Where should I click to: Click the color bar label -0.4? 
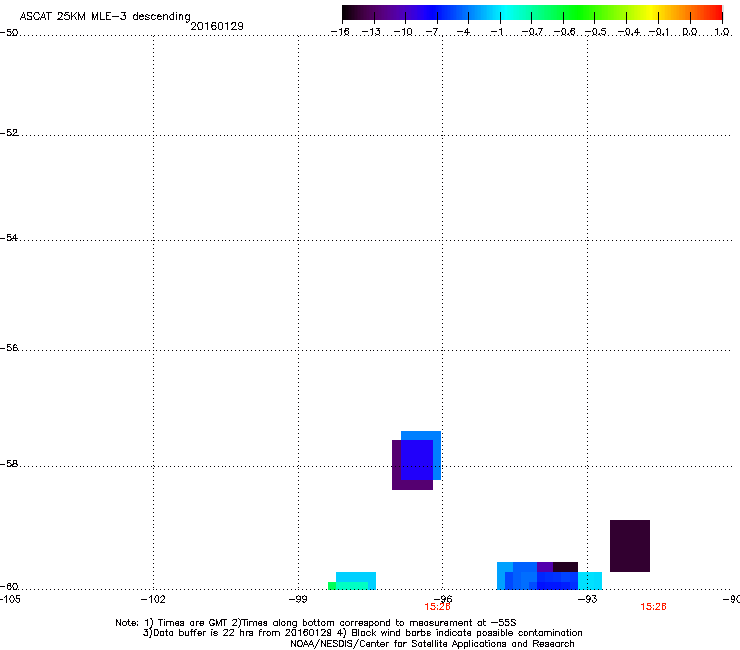tap(629, 32)
